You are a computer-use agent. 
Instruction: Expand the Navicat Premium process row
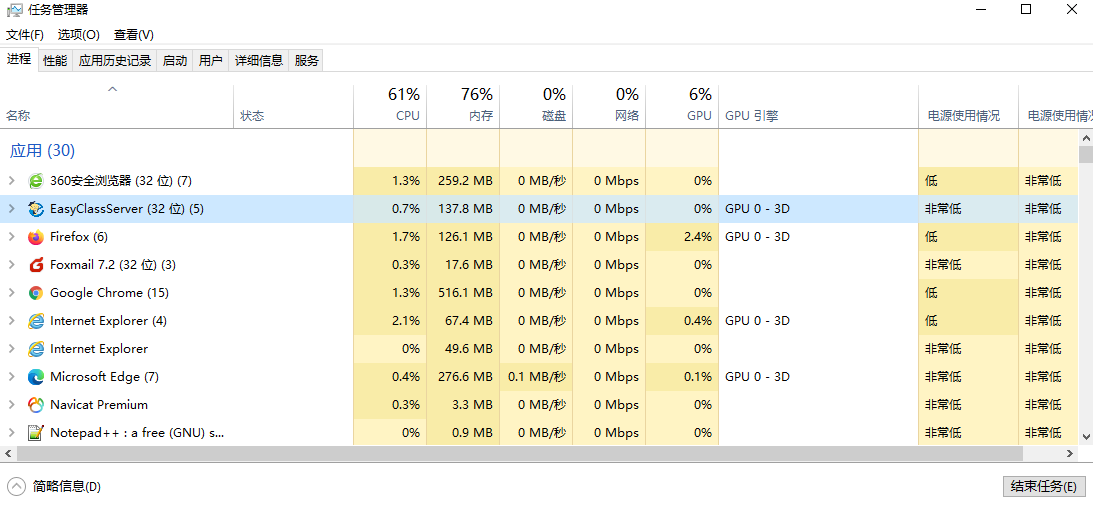(11, 404)
